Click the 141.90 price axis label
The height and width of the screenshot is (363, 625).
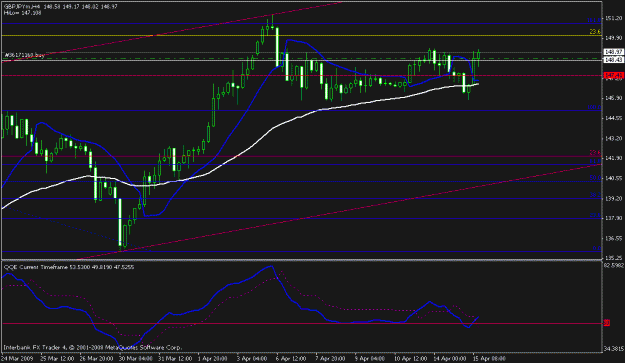pyautogui.click(x=613, y=158)
